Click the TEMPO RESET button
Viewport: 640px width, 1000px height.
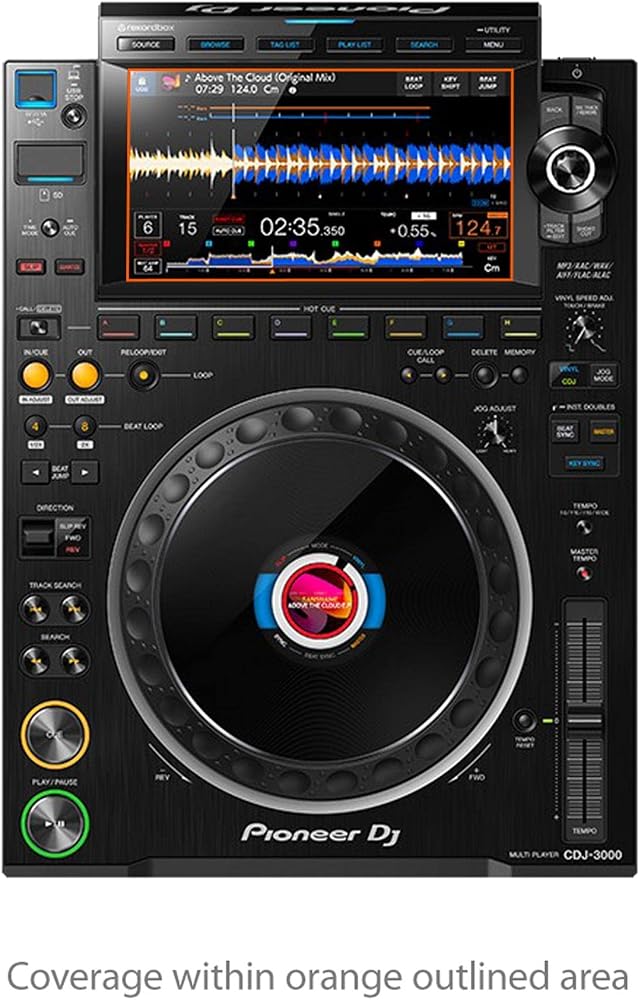(x=525, y=721)
